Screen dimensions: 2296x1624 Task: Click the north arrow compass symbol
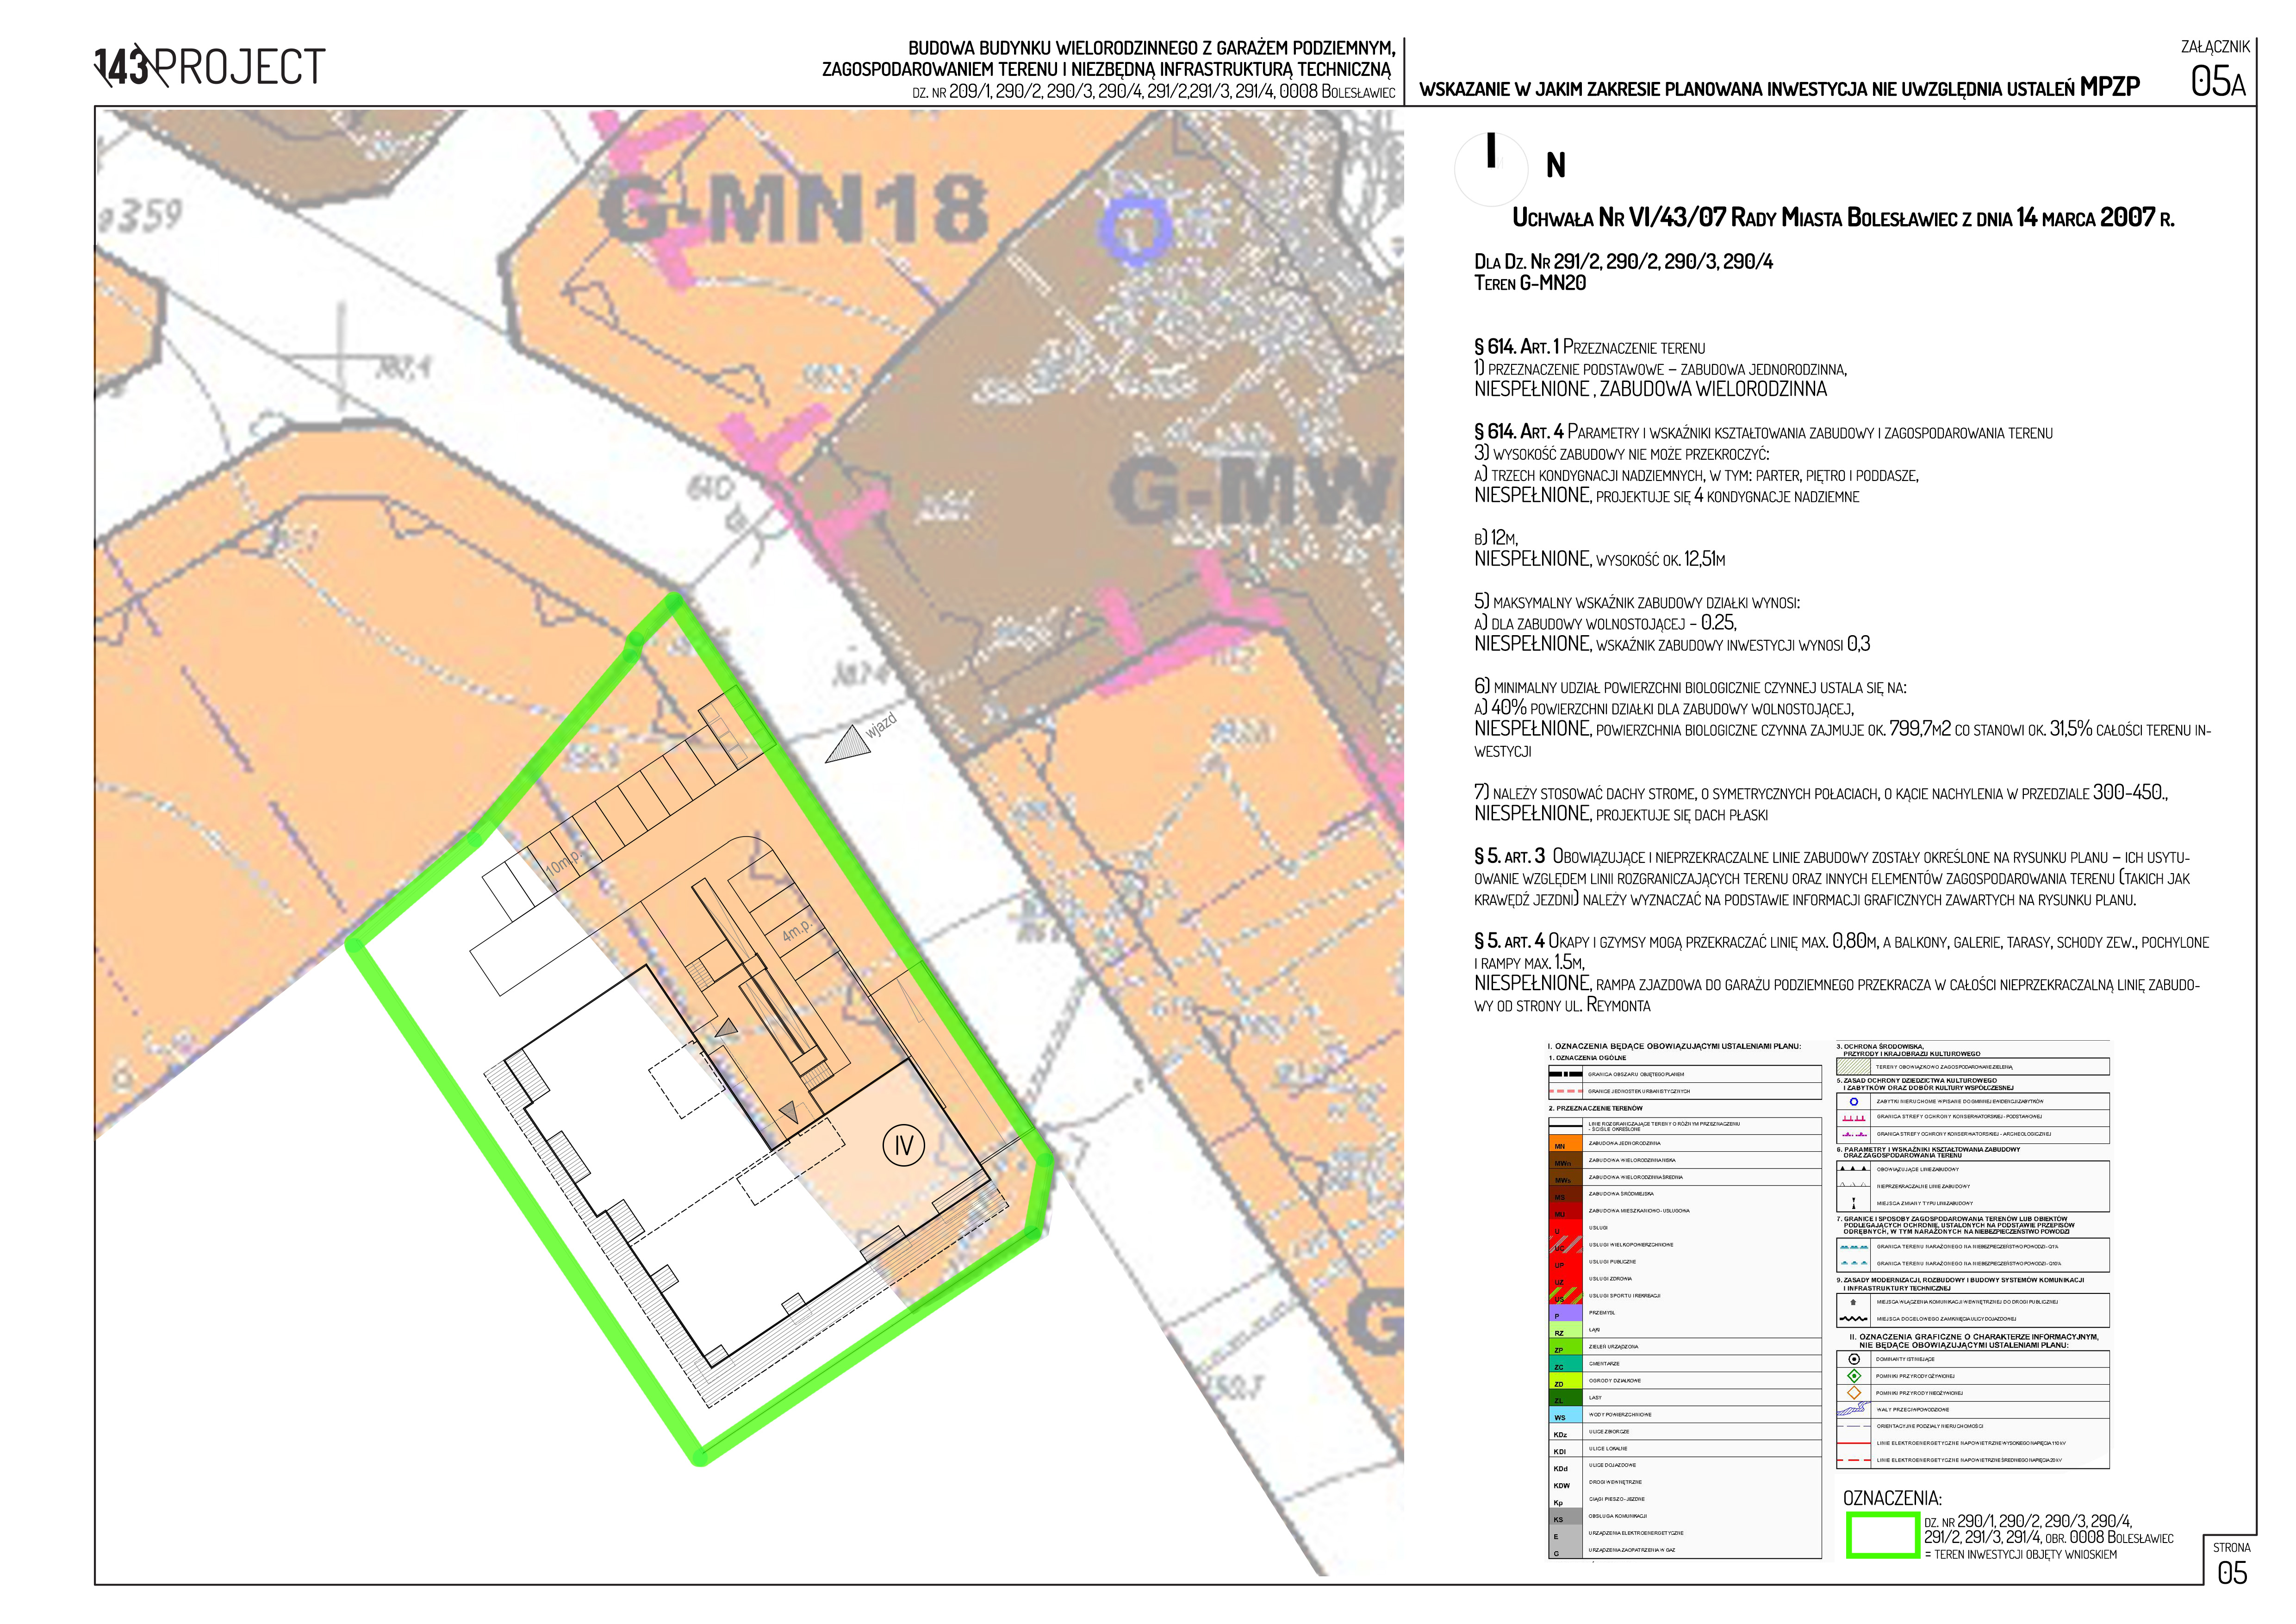click(x=1491, y=170)
